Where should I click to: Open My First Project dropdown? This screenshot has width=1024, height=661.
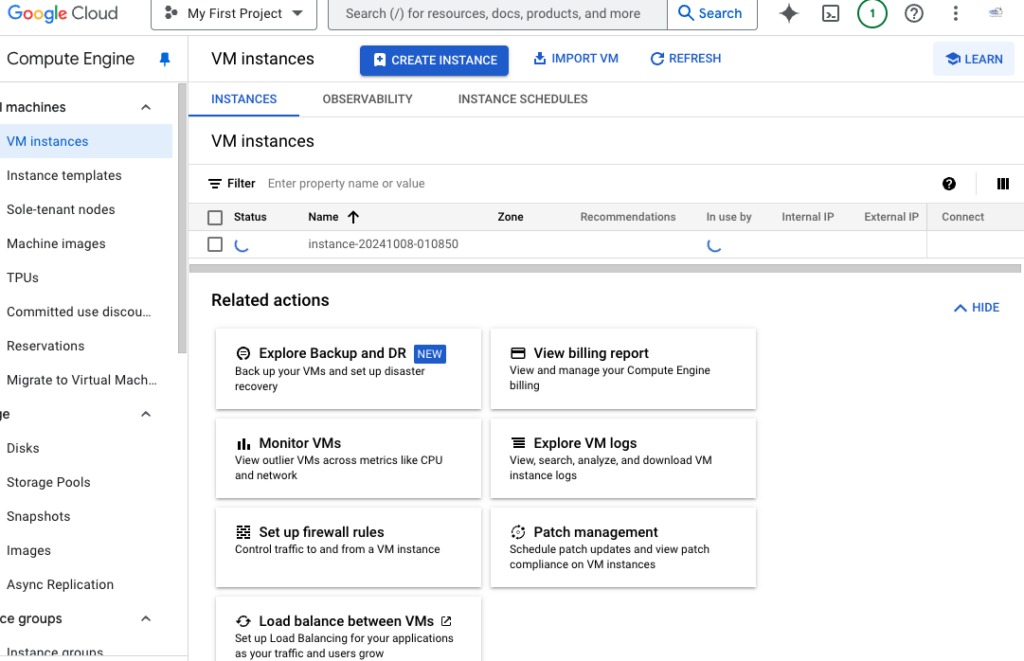pos(234,14)
